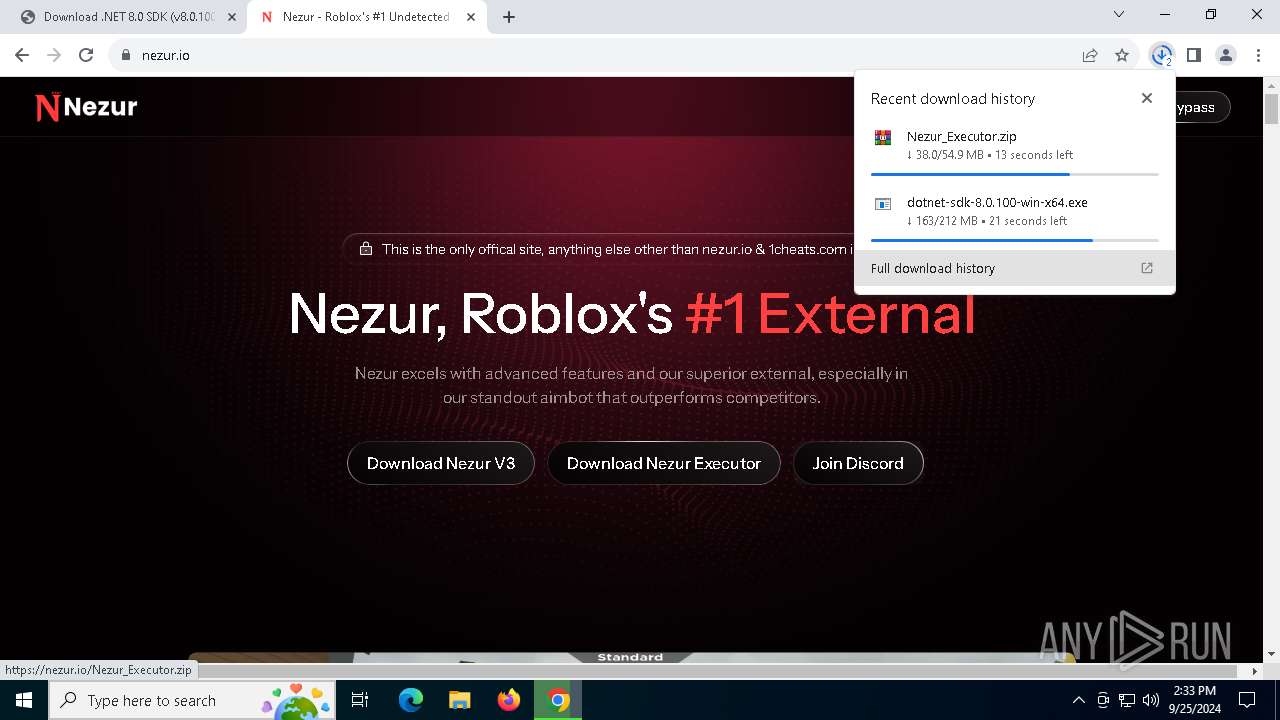Image resolution: width=1280 pixels, height=720 pixels.
Task: Click the official site notice banner
Action: click(600, 249)
